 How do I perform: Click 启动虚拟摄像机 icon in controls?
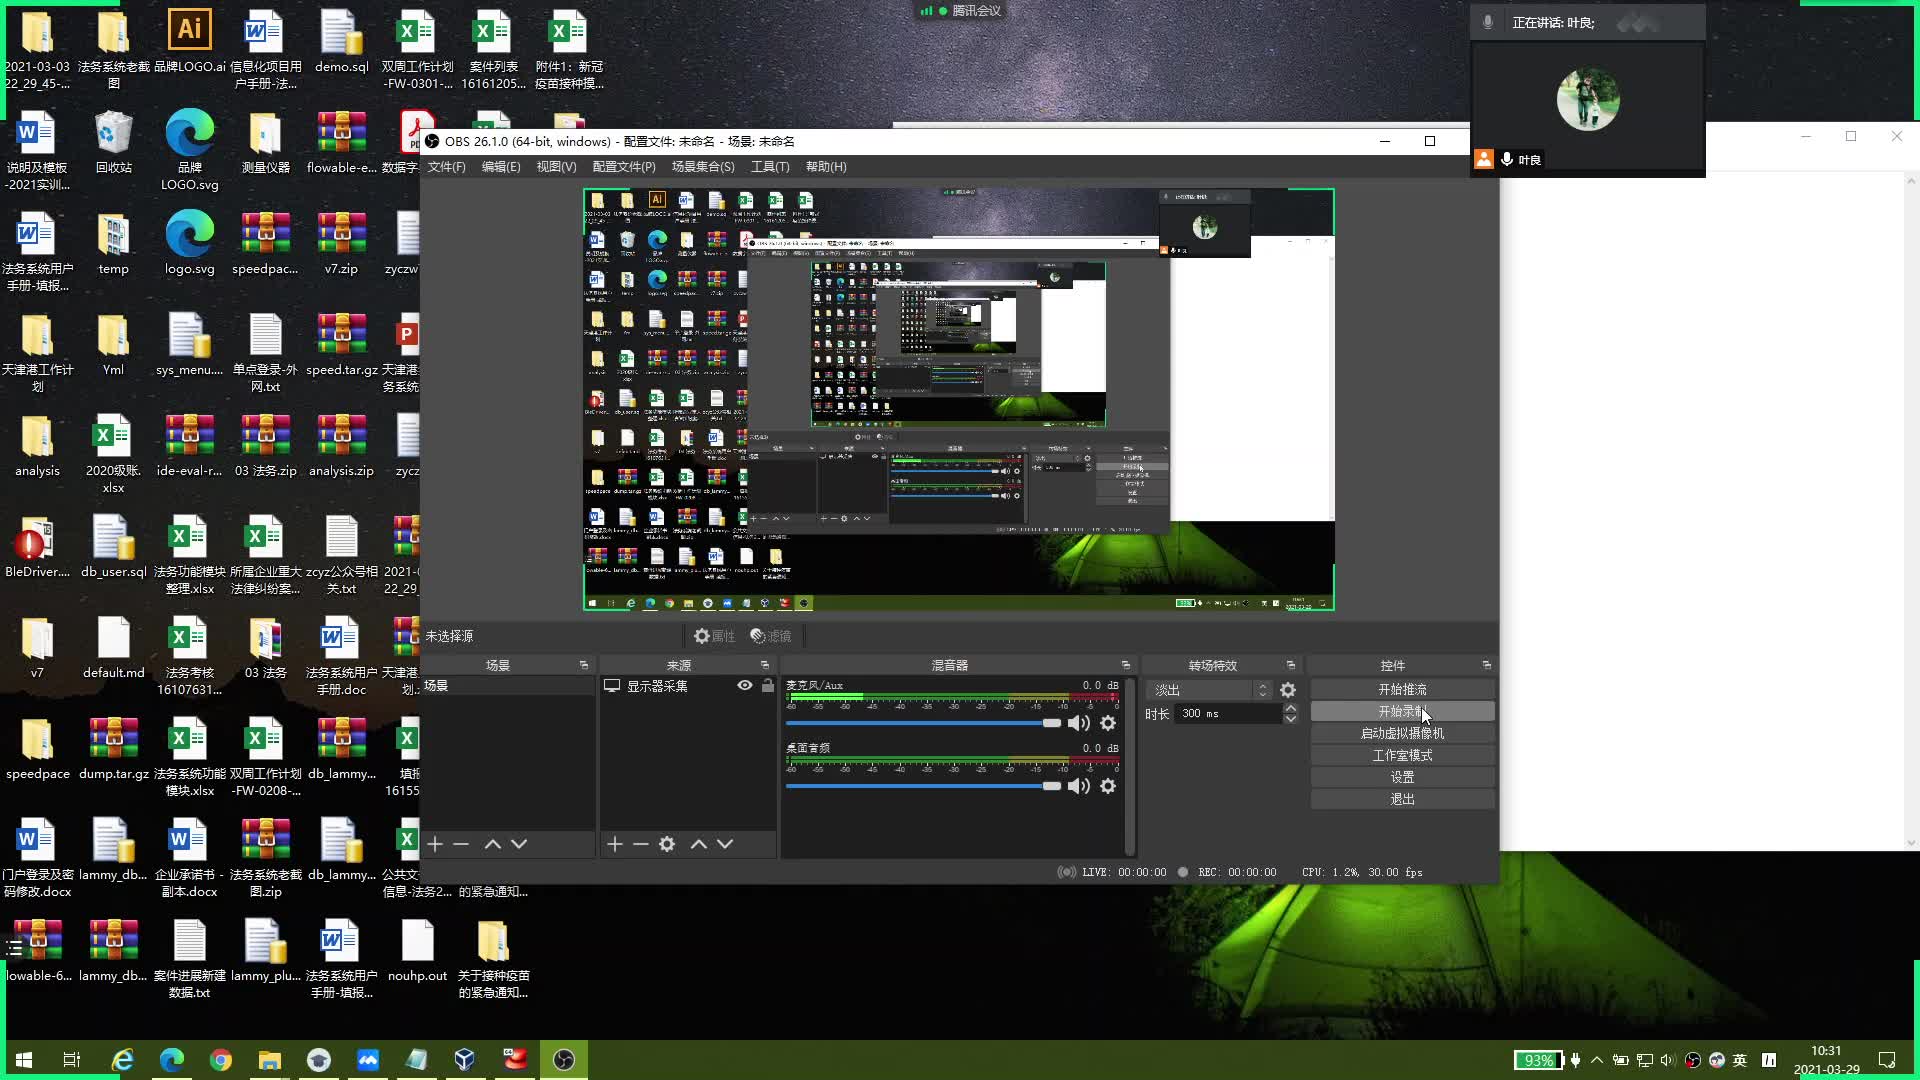click(x=1402, y=733)
